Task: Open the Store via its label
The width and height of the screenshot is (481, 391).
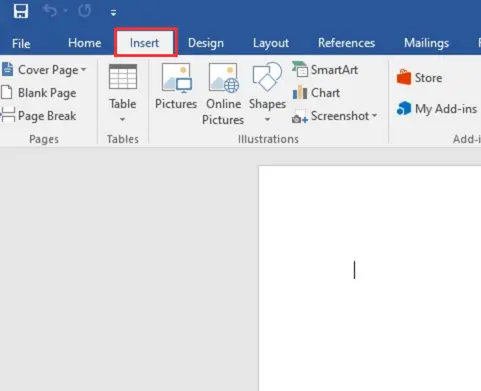Action: (428, 78)
